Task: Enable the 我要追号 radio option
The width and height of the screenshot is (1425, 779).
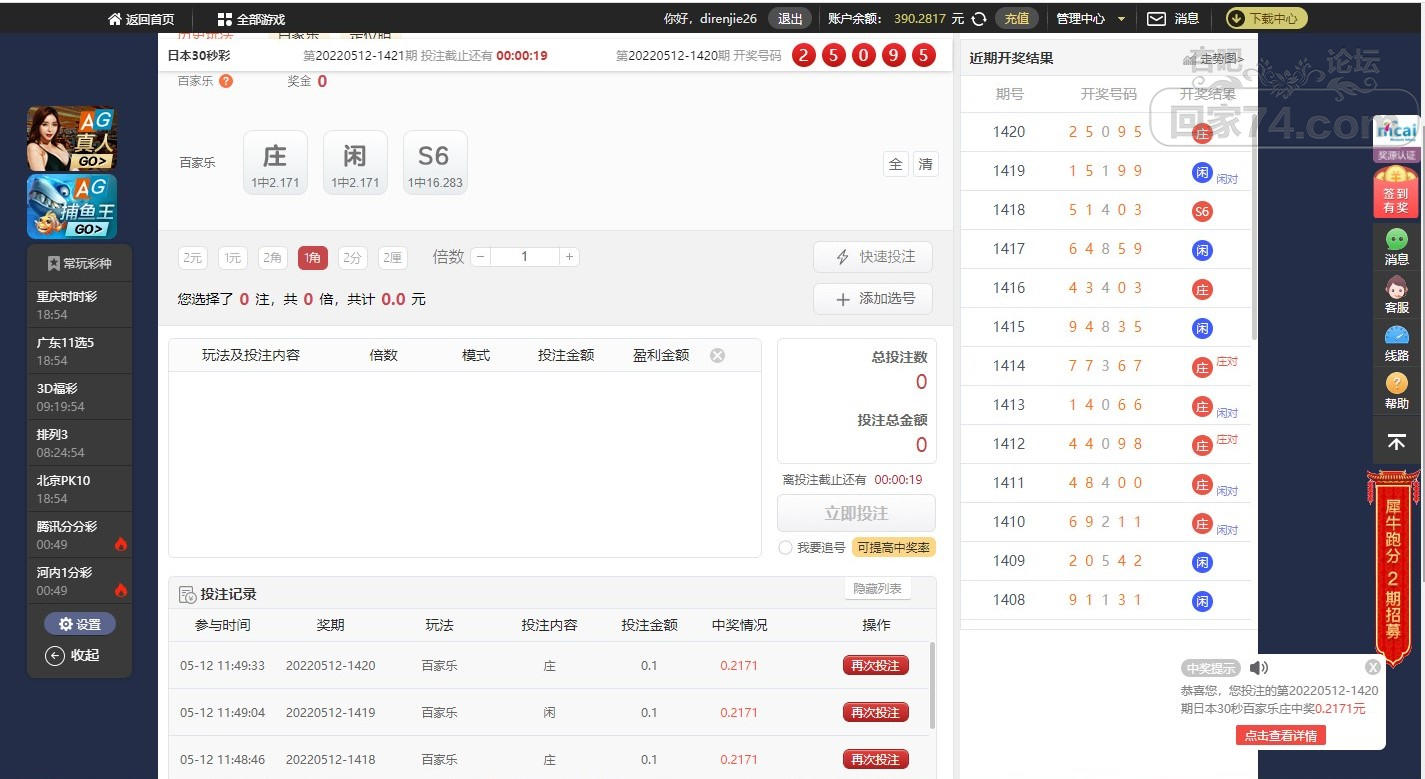Action: (x=785, y=548)
